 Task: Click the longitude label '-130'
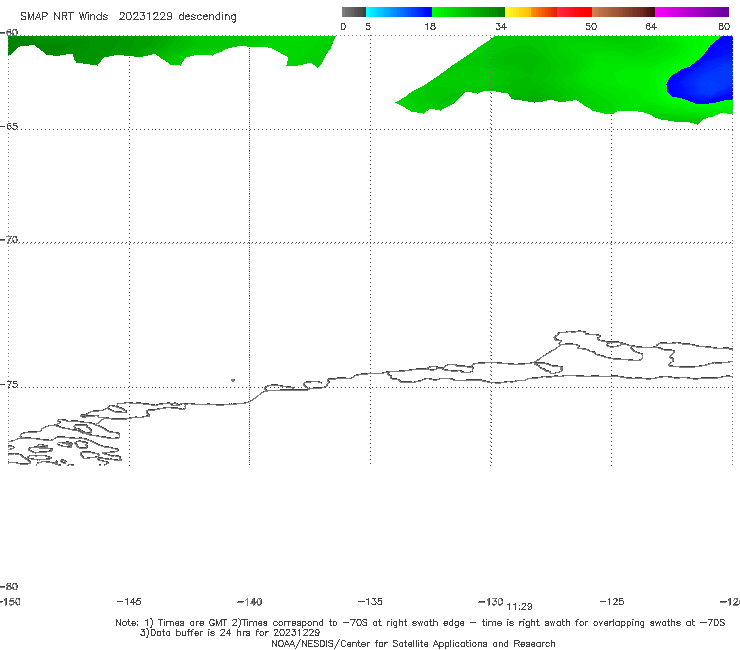click(491, 602)
